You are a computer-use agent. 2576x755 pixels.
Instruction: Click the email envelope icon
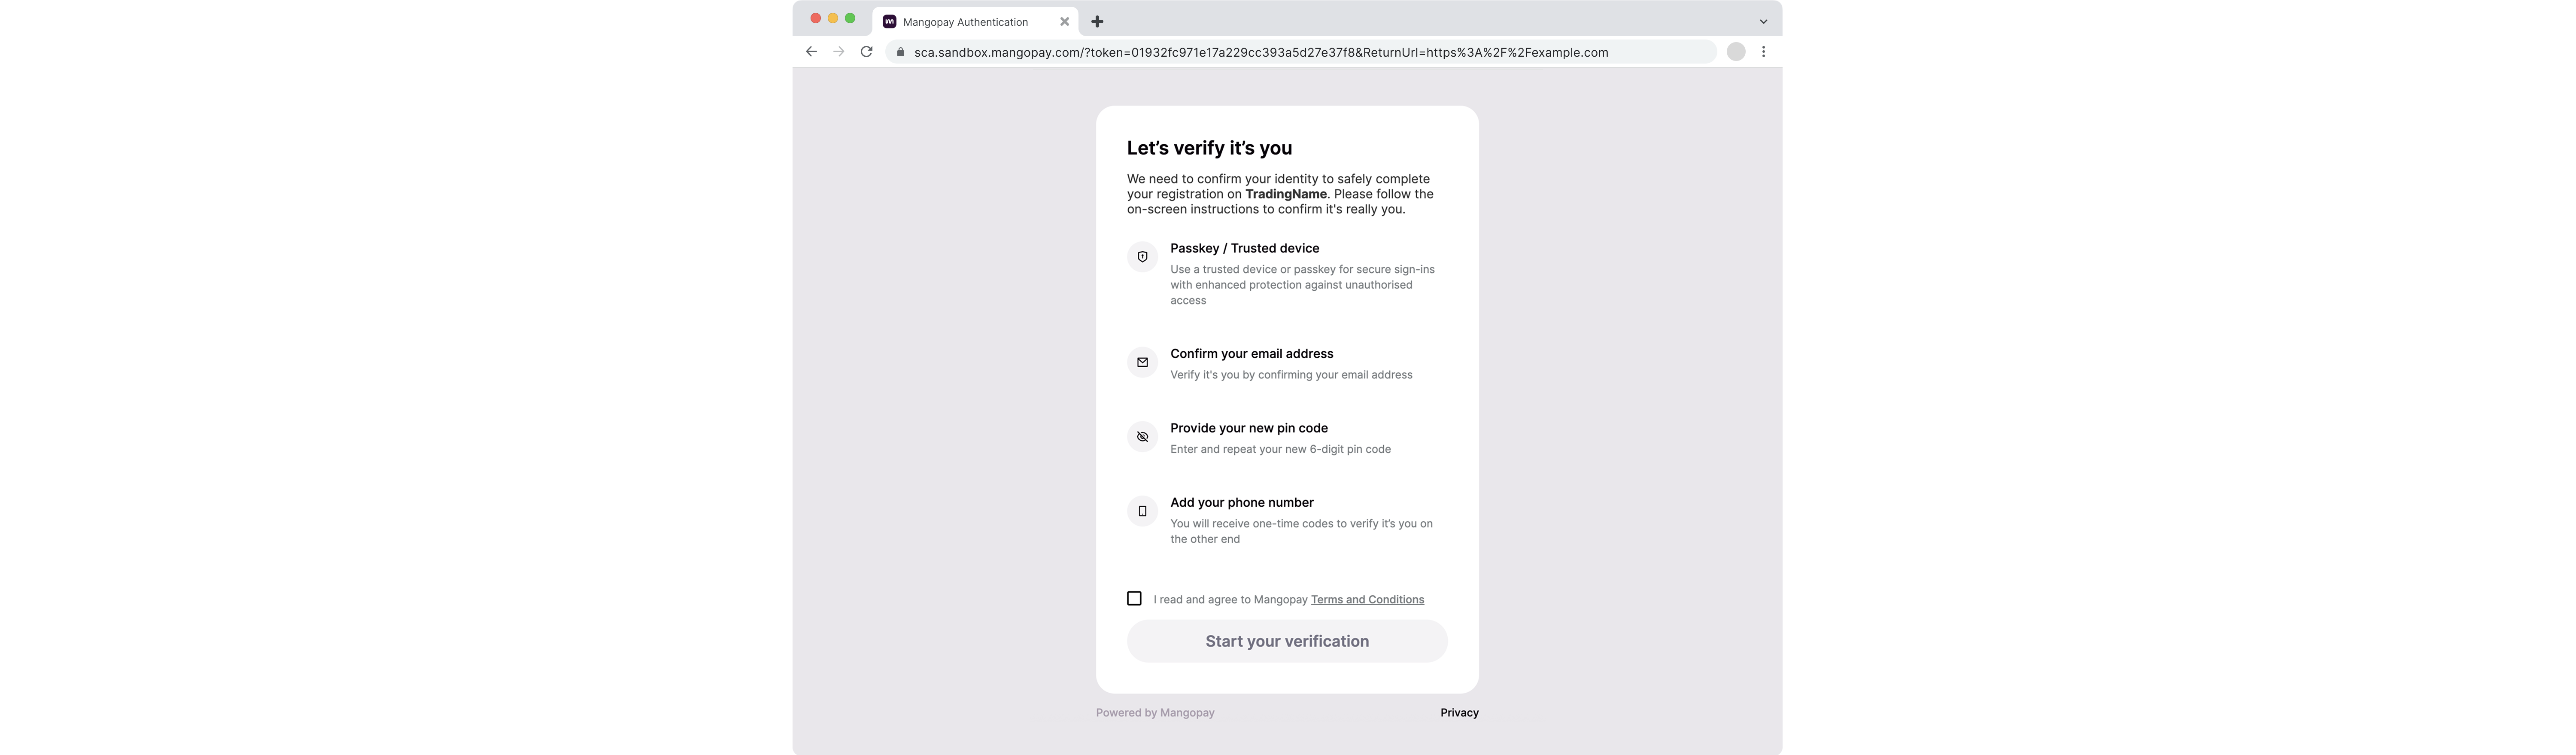pyautogui.click(x=1142, y=362)
